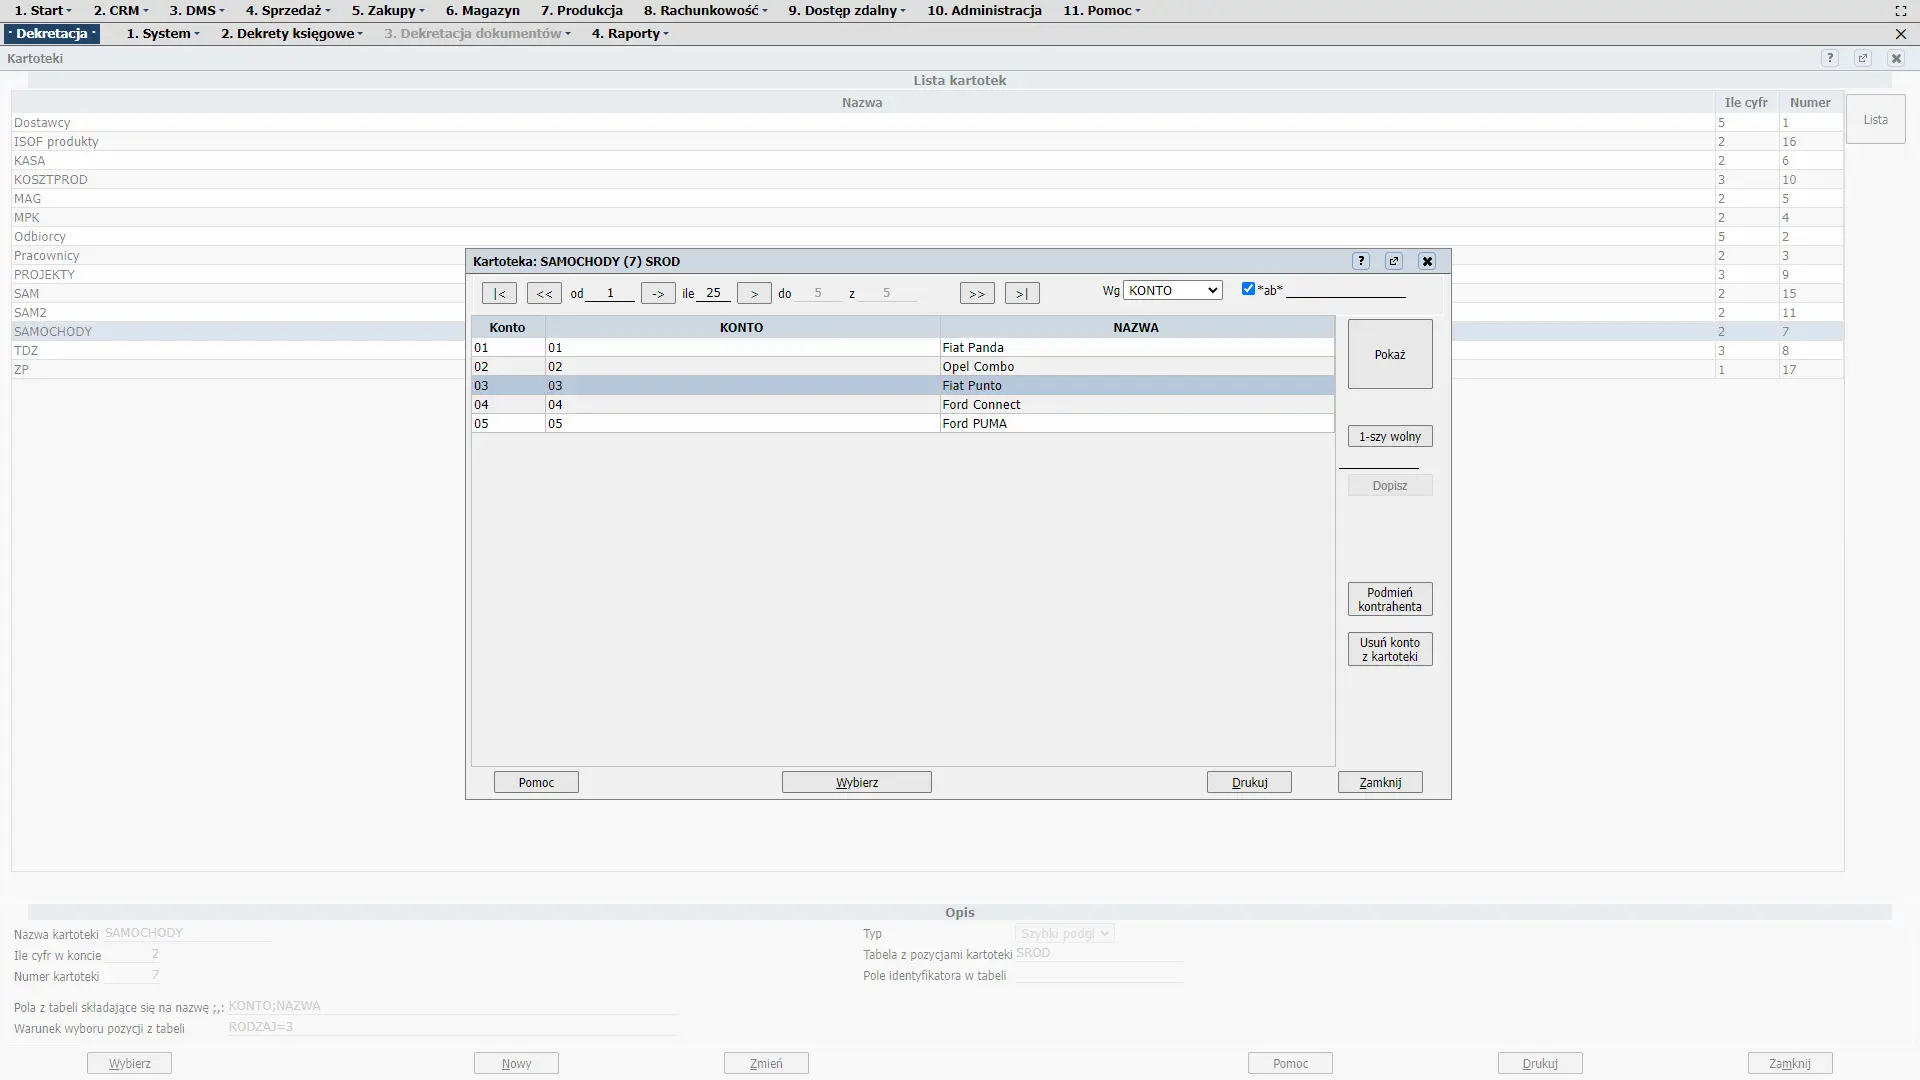This screenshot has width=1920, height=1080.
Task: Click the 1-szy wolny button
Action: [1390, 436]
